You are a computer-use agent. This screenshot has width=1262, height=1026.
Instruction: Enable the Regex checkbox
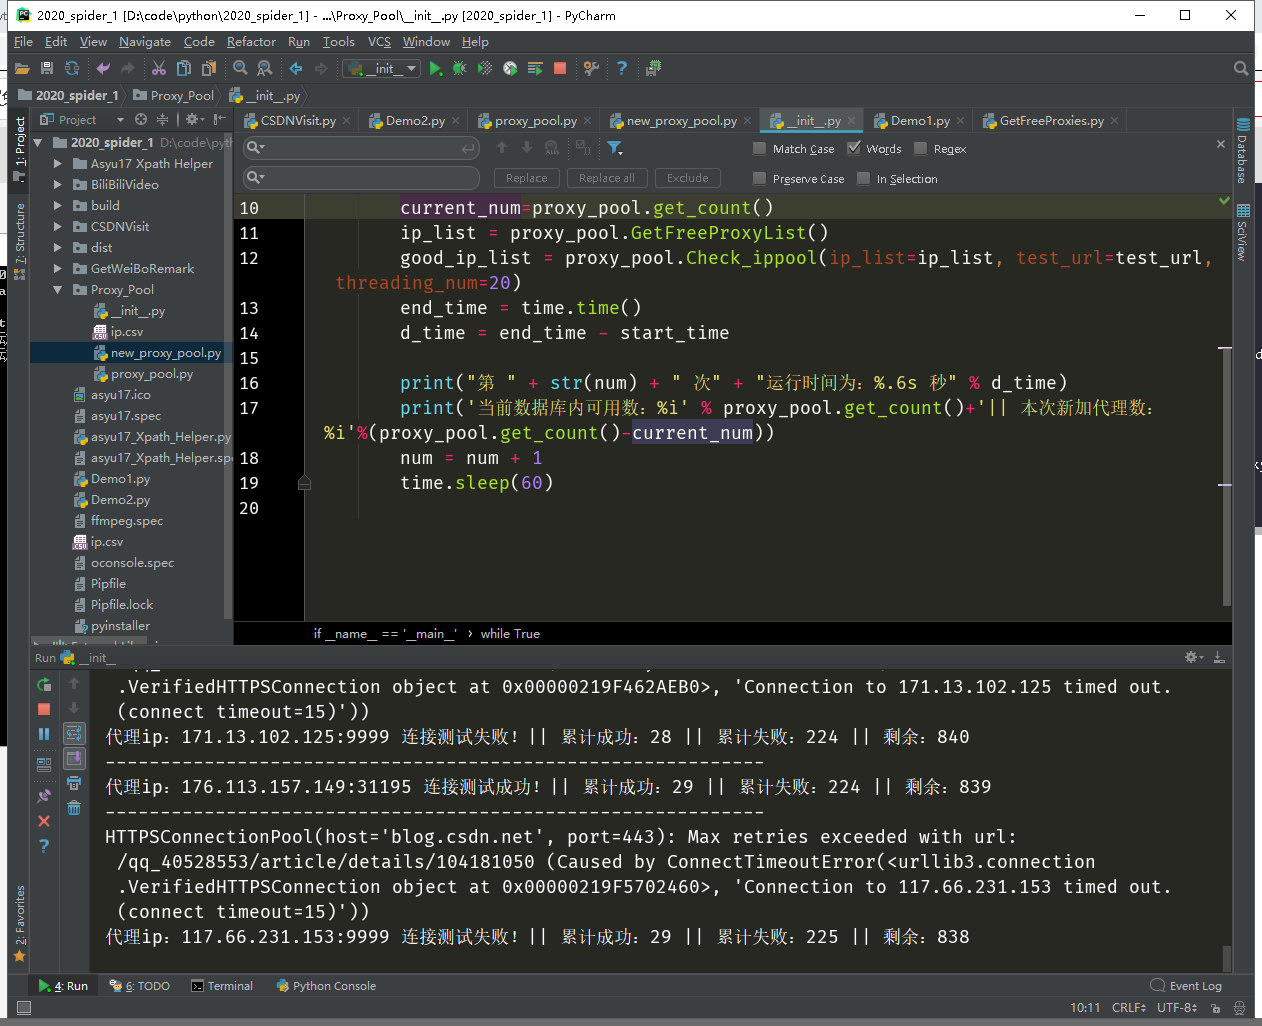pyautogui.click(x=921, y=149)
